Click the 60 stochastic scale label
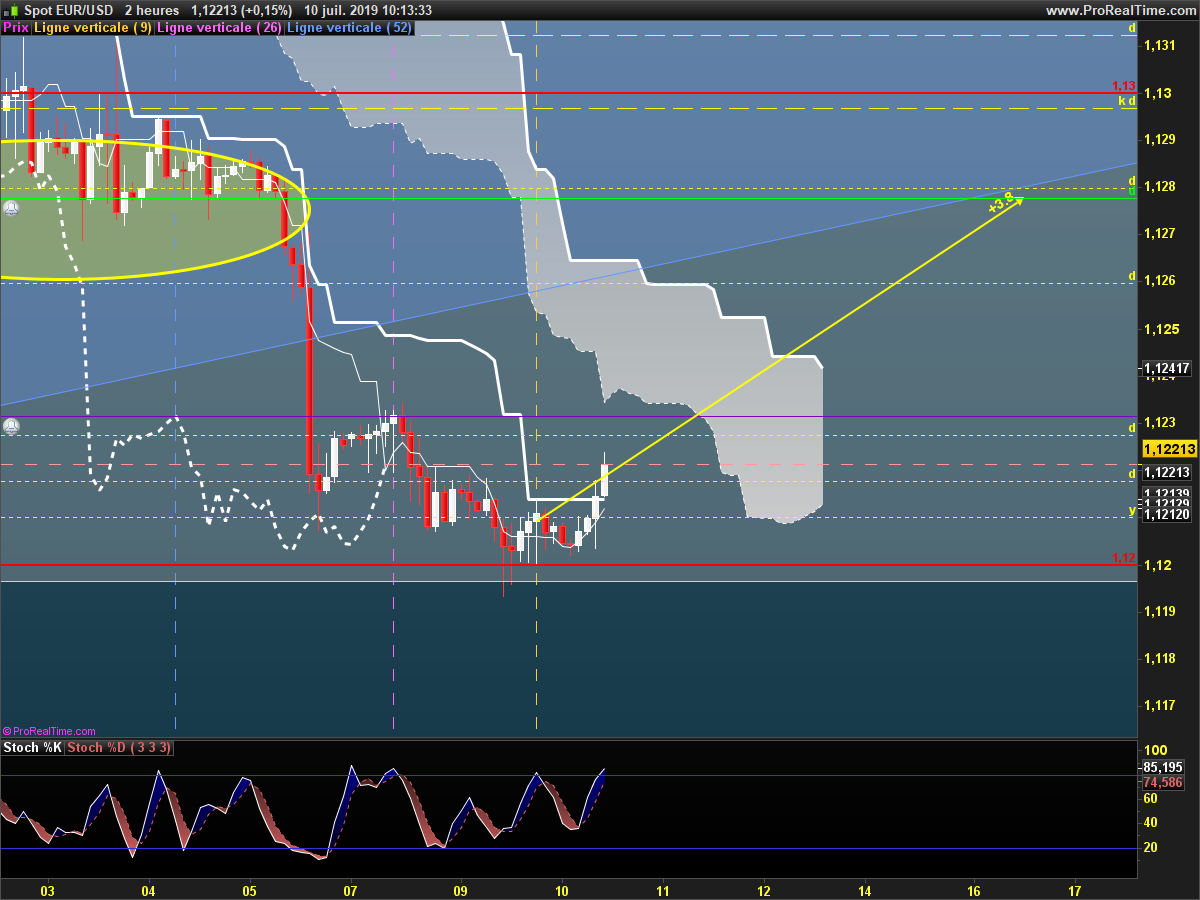Image resolution: width=1200 pixels, height=900 pixels. tap(1151, 798)
